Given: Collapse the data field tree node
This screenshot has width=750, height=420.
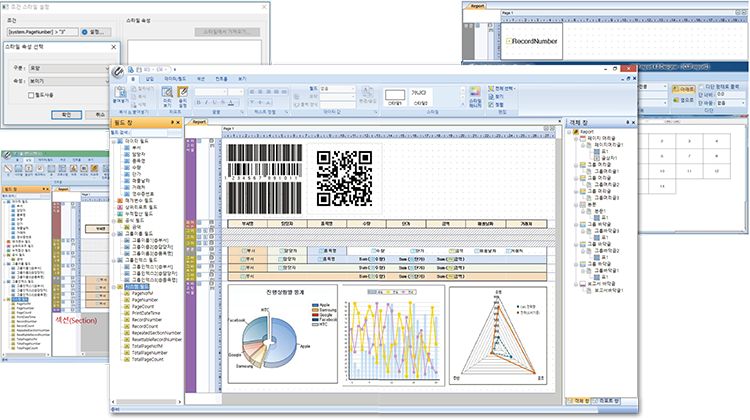Looking at the screenshot, I should tap(114, 141).
